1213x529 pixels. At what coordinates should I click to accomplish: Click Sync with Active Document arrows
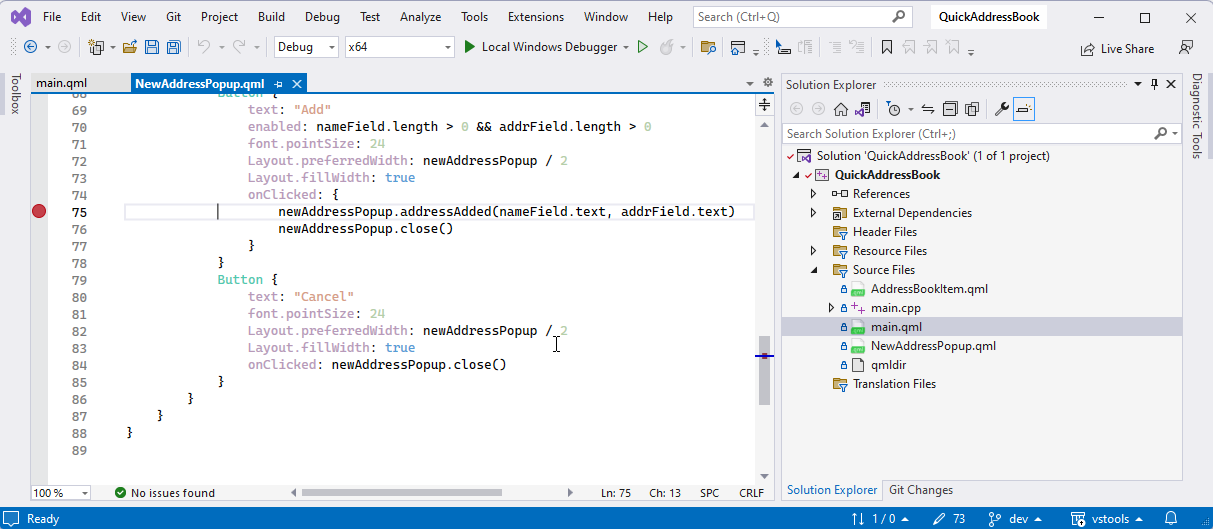(x=928, y=109)
